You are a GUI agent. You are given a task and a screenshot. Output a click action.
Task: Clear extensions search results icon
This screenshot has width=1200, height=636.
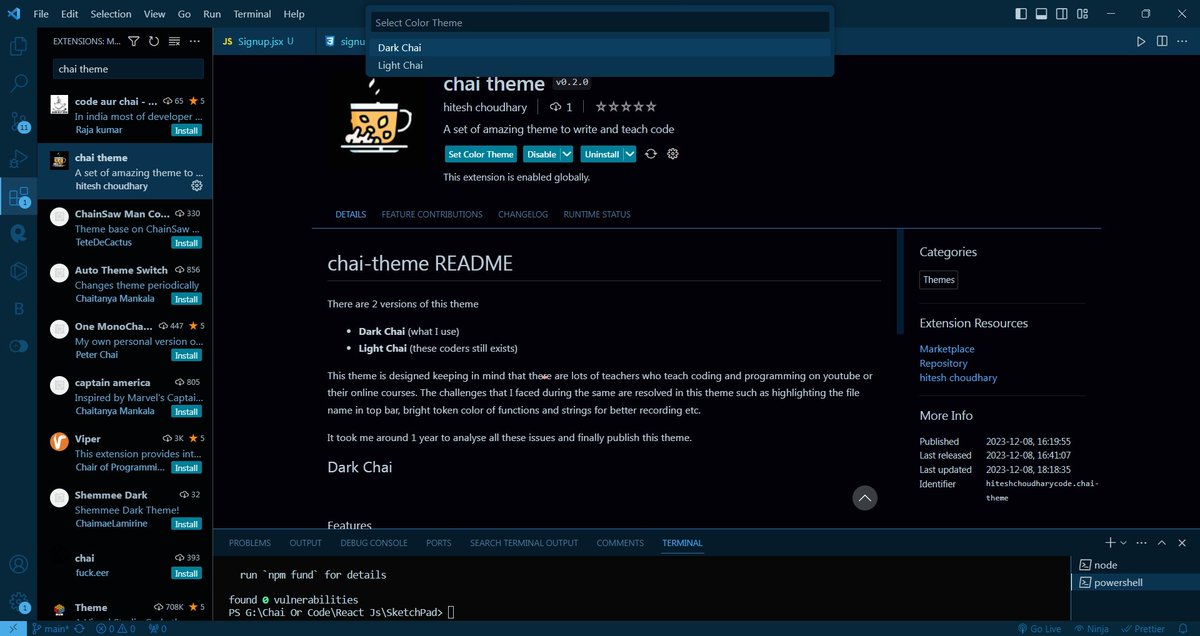(x=174, y=41)
